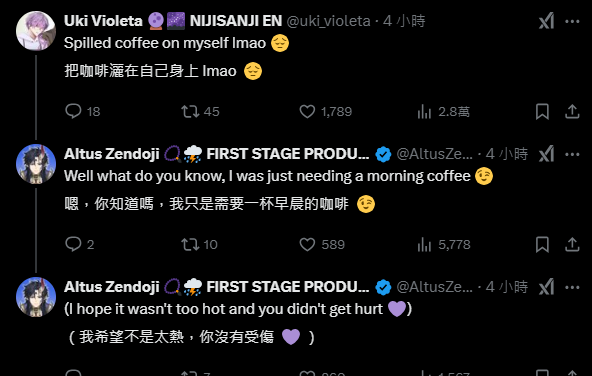View analytics for tweet with 2.8萬 views

(x=424, y=112)
